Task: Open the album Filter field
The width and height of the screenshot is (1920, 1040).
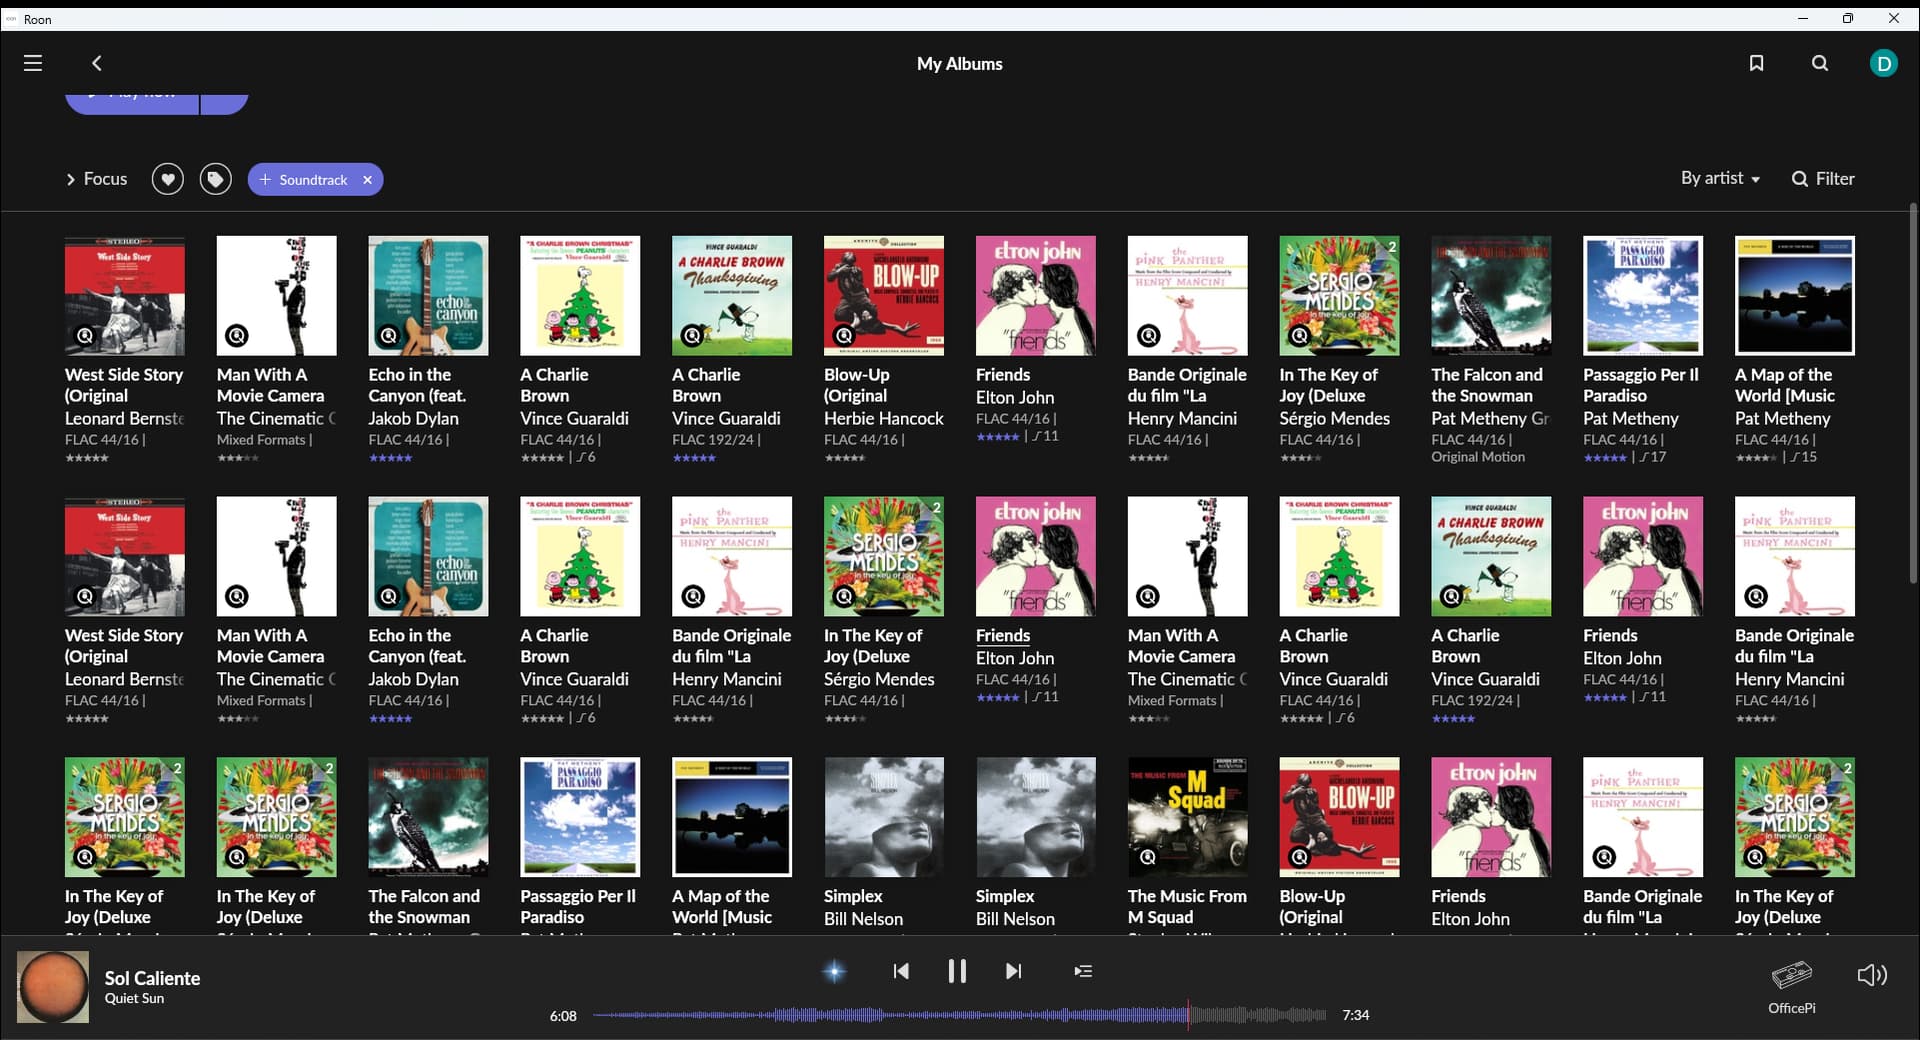Action: coord(1823,178)
